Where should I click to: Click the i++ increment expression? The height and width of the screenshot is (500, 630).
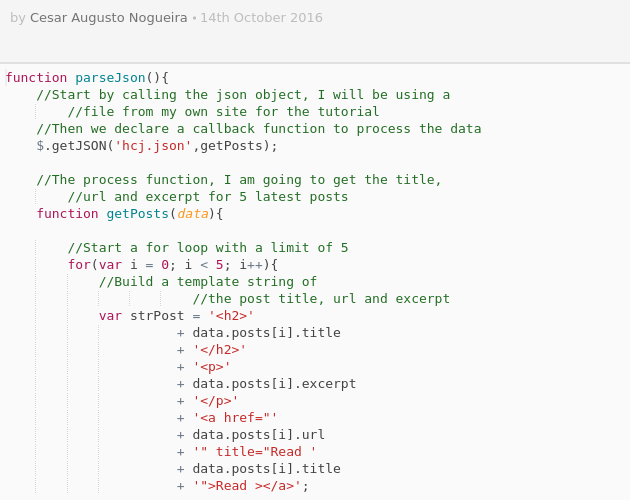point(251,264)
